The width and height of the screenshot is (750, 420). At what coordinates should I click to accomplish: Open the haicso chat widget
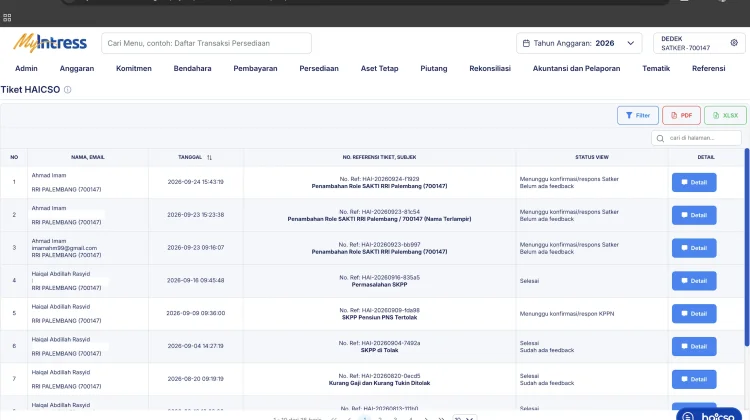pyautogui.click(x=709, y=415)
